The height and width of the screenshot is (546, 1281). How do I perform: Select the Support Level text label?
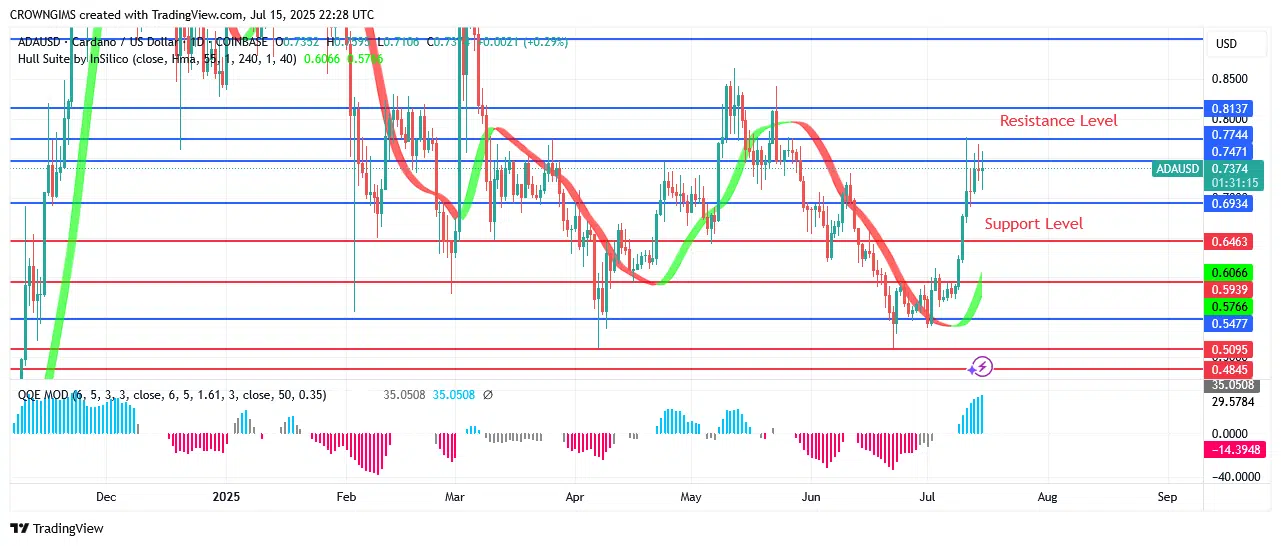[x=1033, y=224]
